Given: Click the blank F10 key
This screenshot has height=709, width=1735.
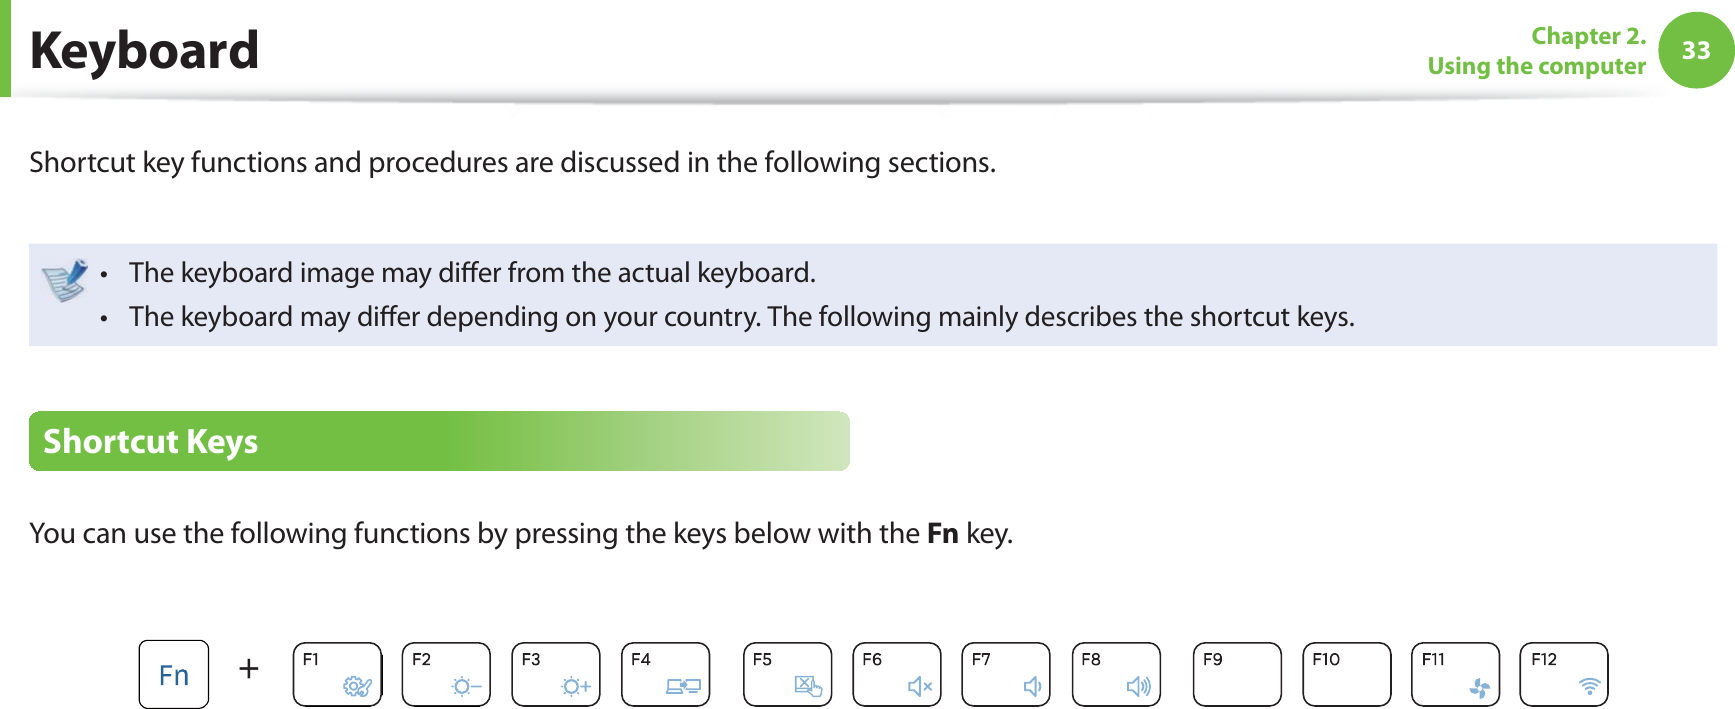Looking at the screenshot, I should [1347, 674].
